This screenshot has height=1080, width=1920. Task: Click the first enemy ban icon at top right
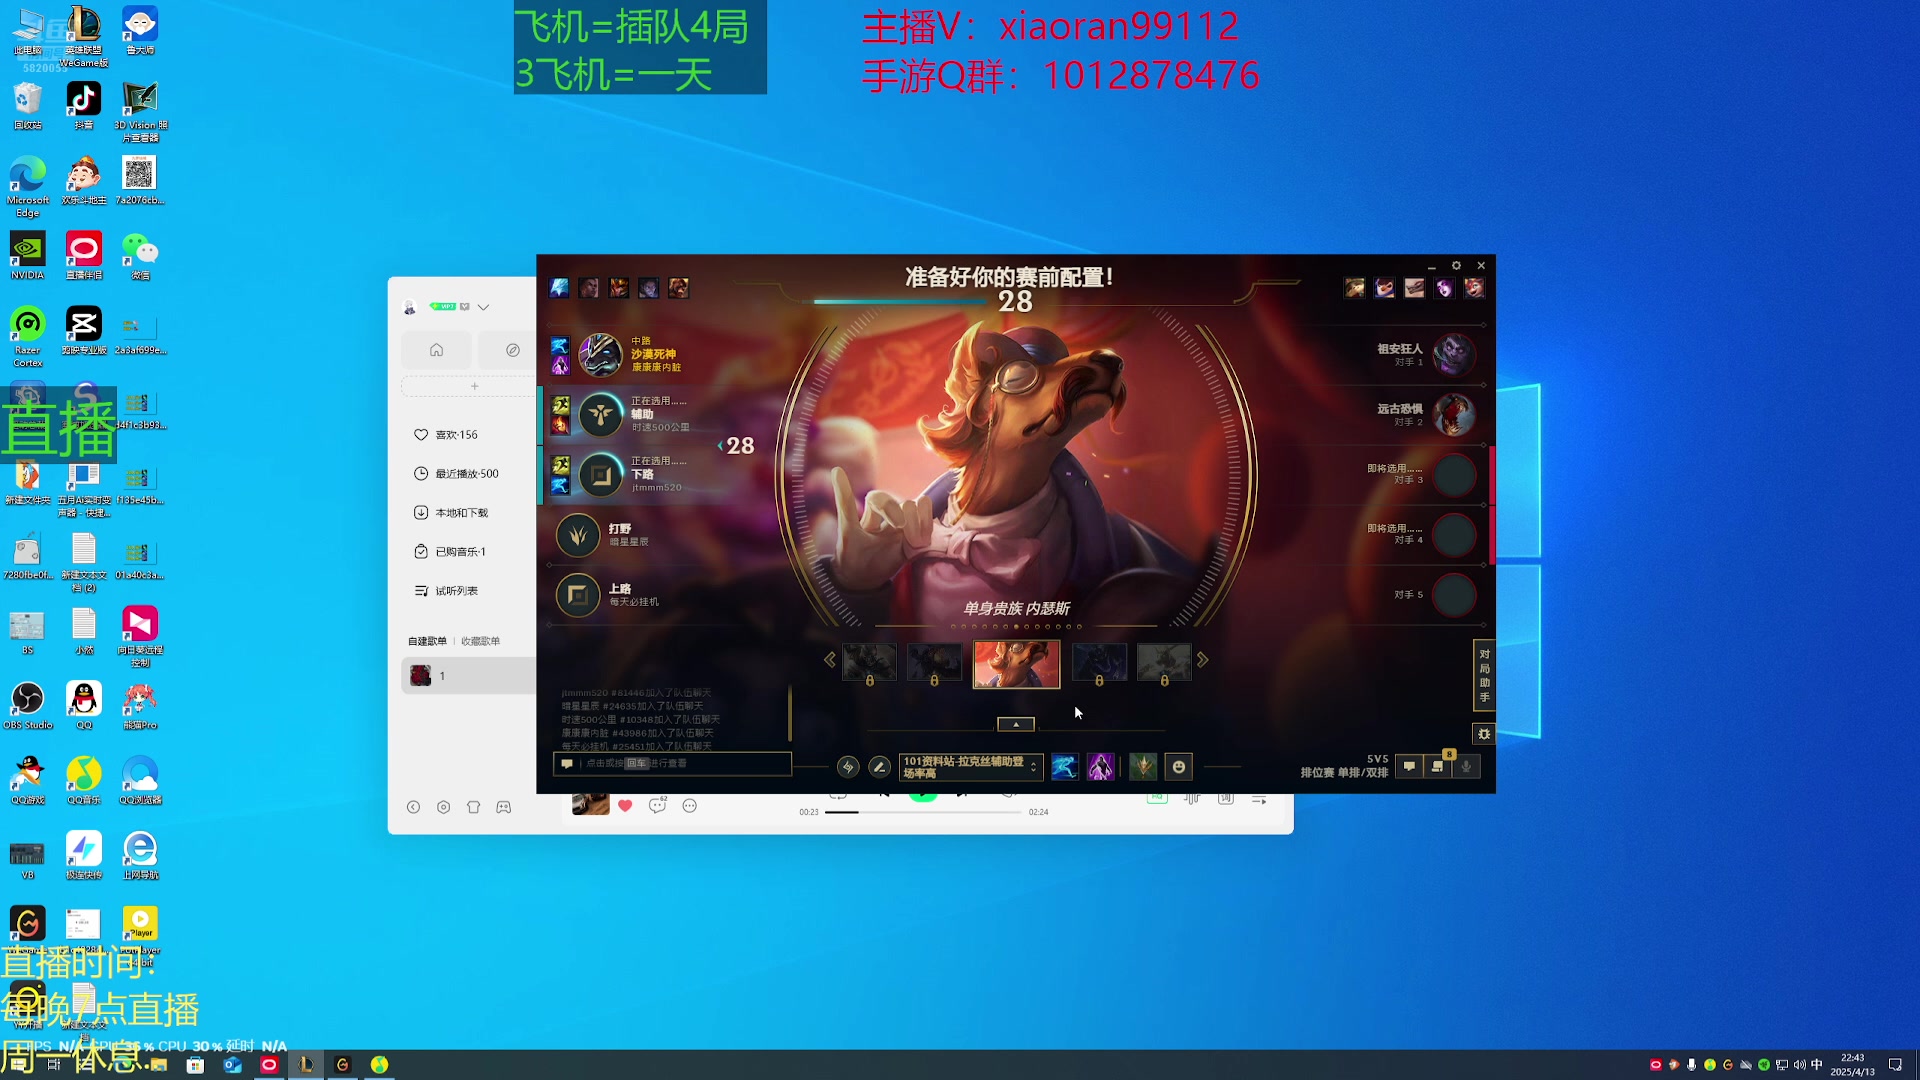[1354, 288]
